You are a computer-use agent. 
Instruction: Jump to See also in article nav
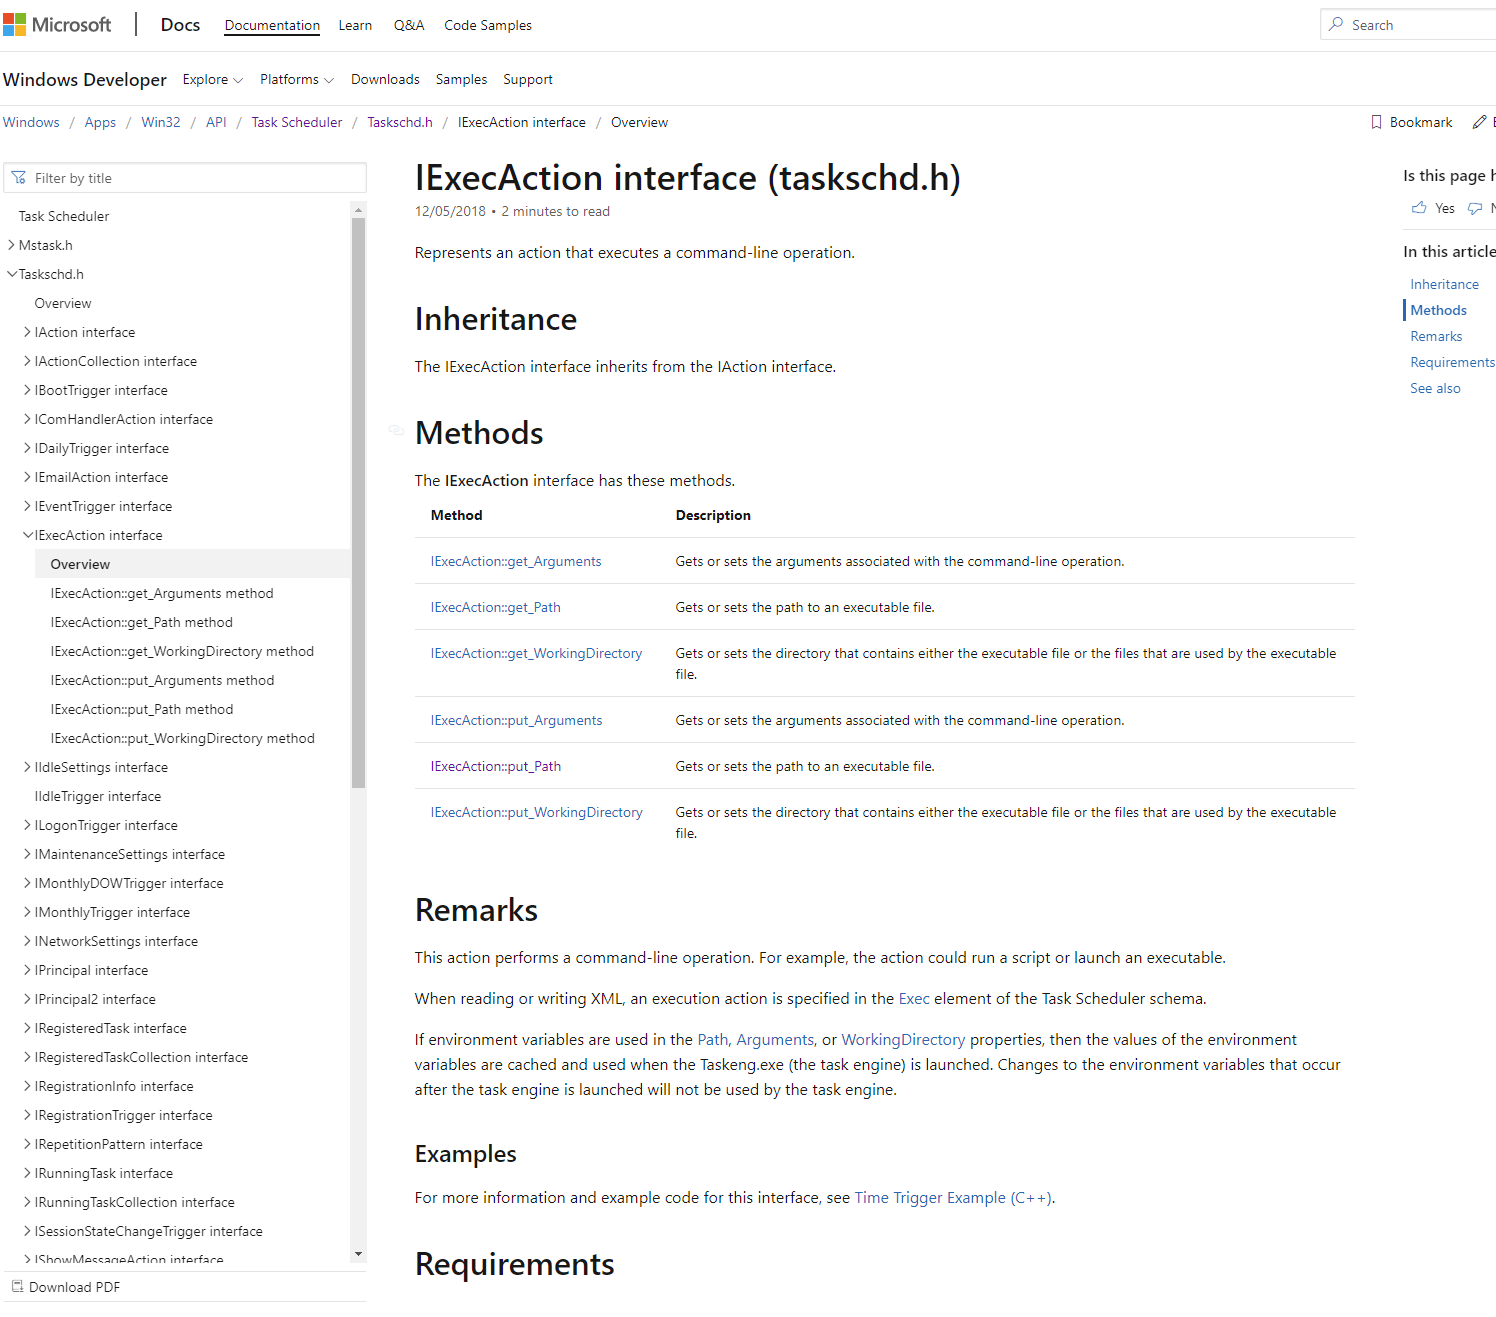click(x=1435, y=388)
